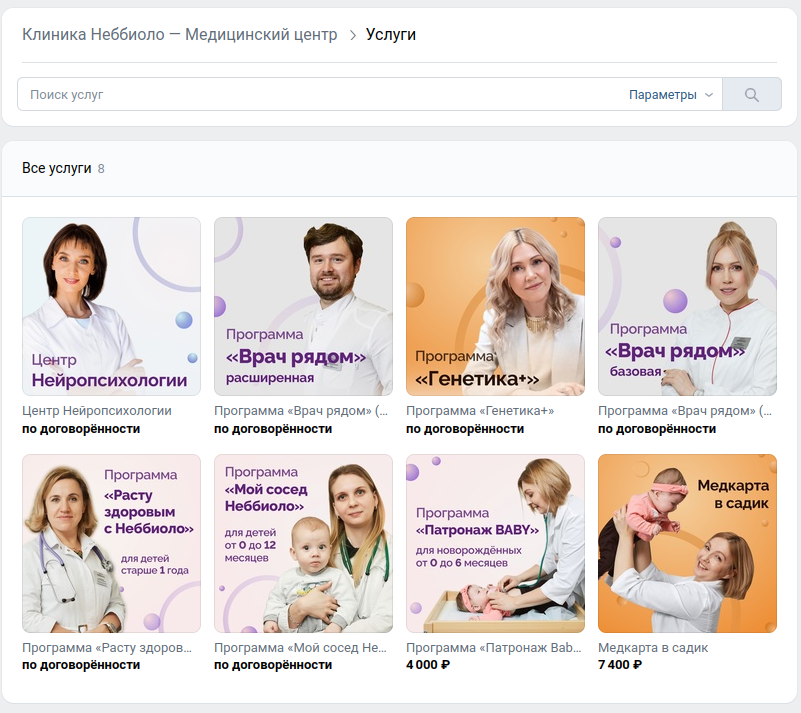Open the «Врач рядом» базовая thumbnail
Screen dimensions: 801x713
[x=688, y=306]
